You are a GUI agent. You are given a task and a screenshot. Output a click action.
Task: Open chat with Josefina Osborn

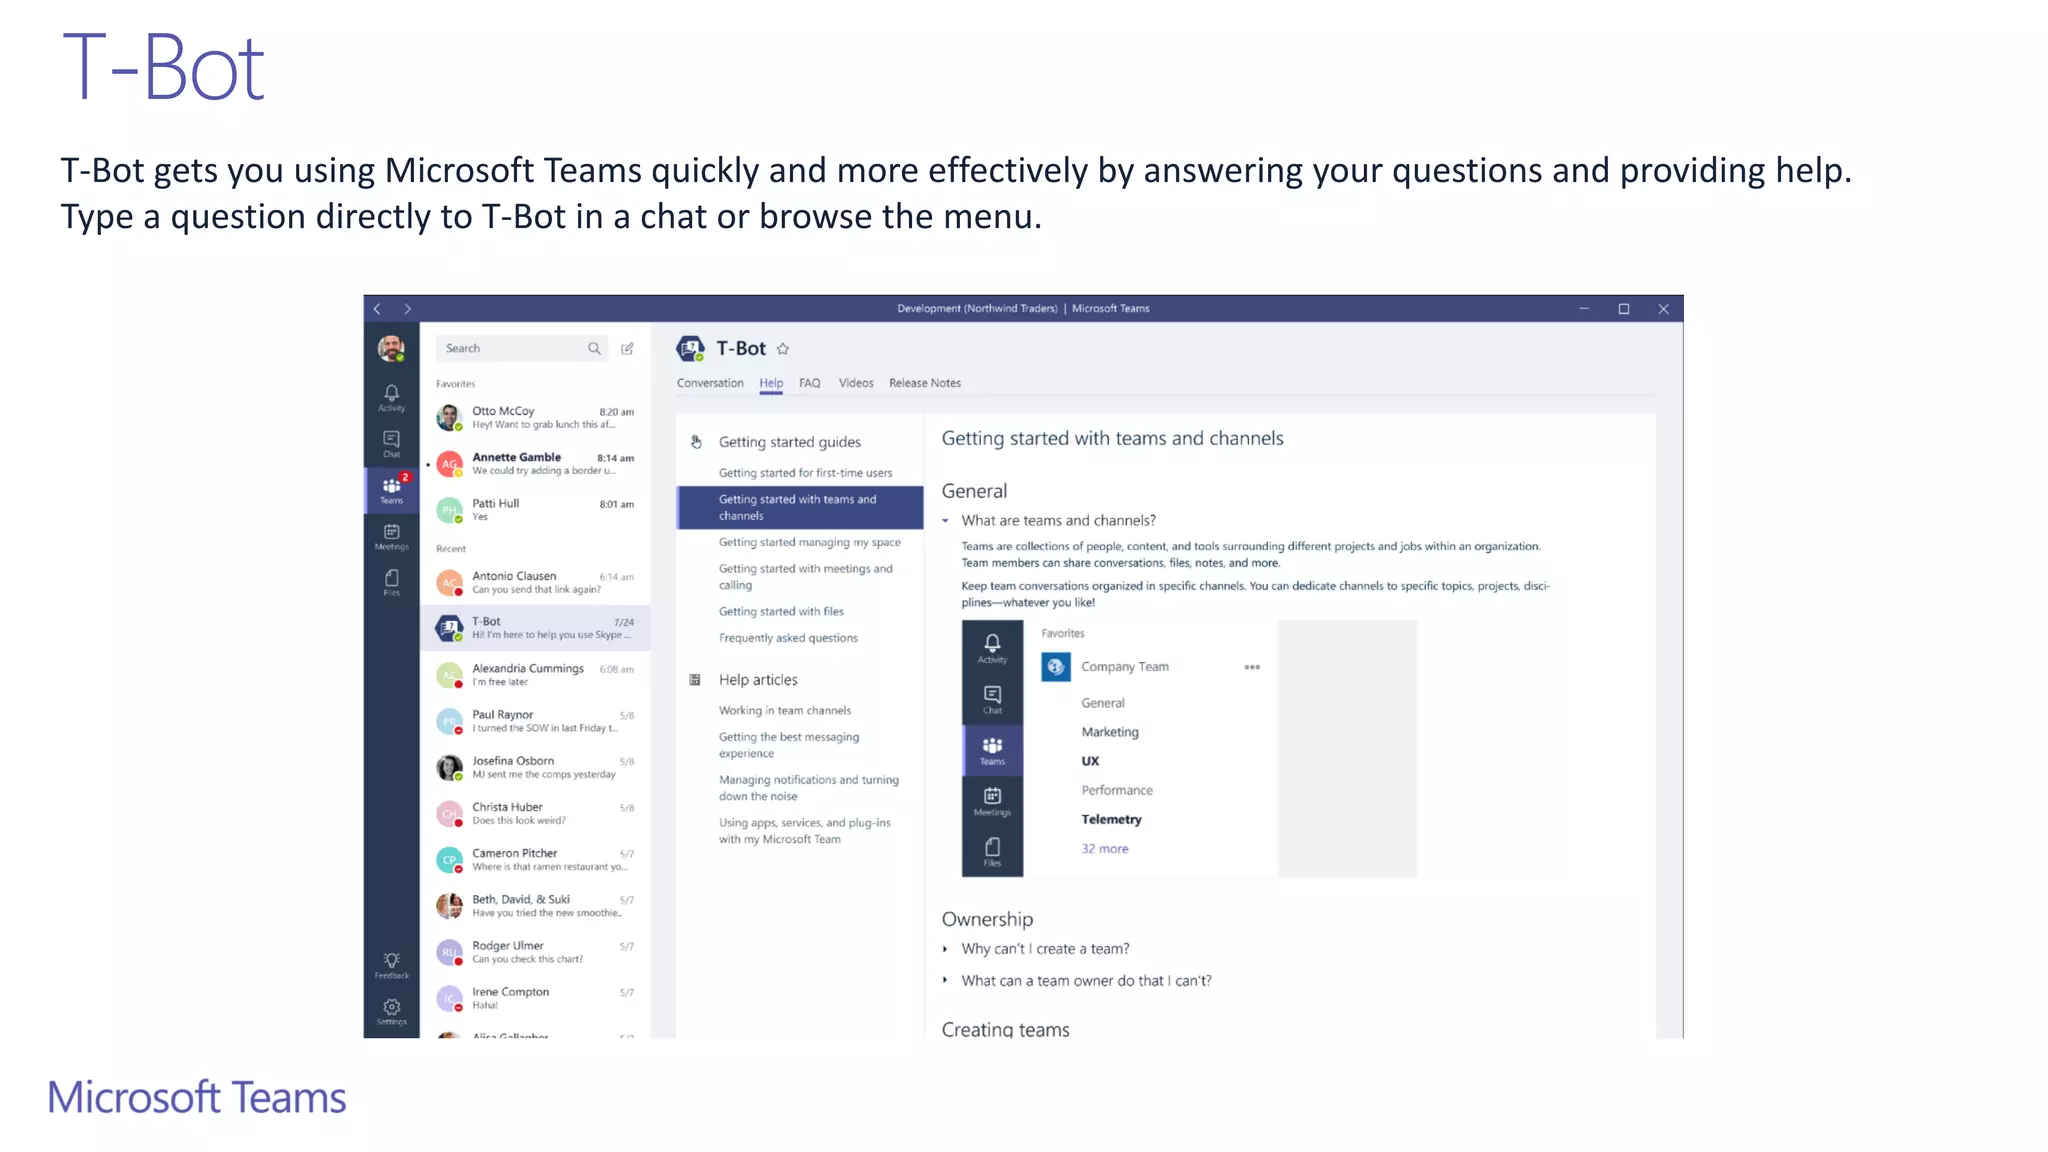coord(535,767)
